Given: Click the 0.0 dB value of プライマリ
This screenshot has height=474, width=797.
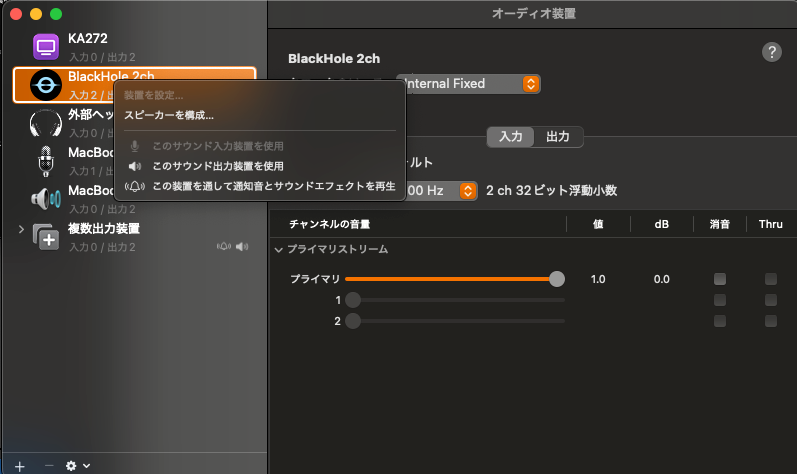Looking at the screenshot, I should [x=661, y=279].
